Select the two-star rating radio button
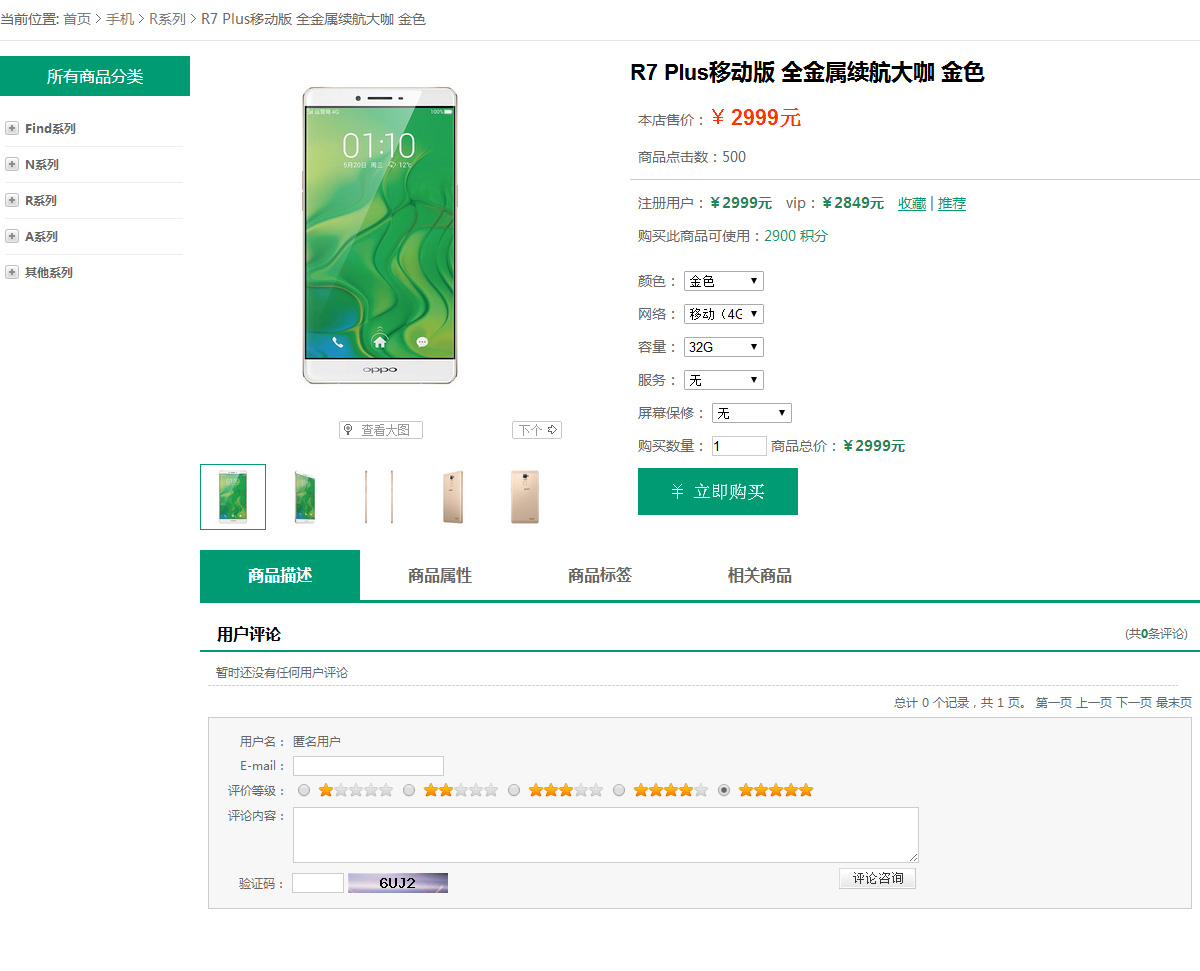This screenshot has height=971, width=1200. (409, 790)
